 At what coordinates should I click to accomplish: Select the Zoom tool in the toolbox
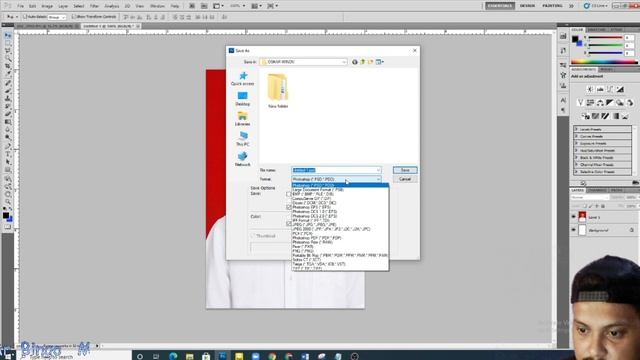point(8,202)
